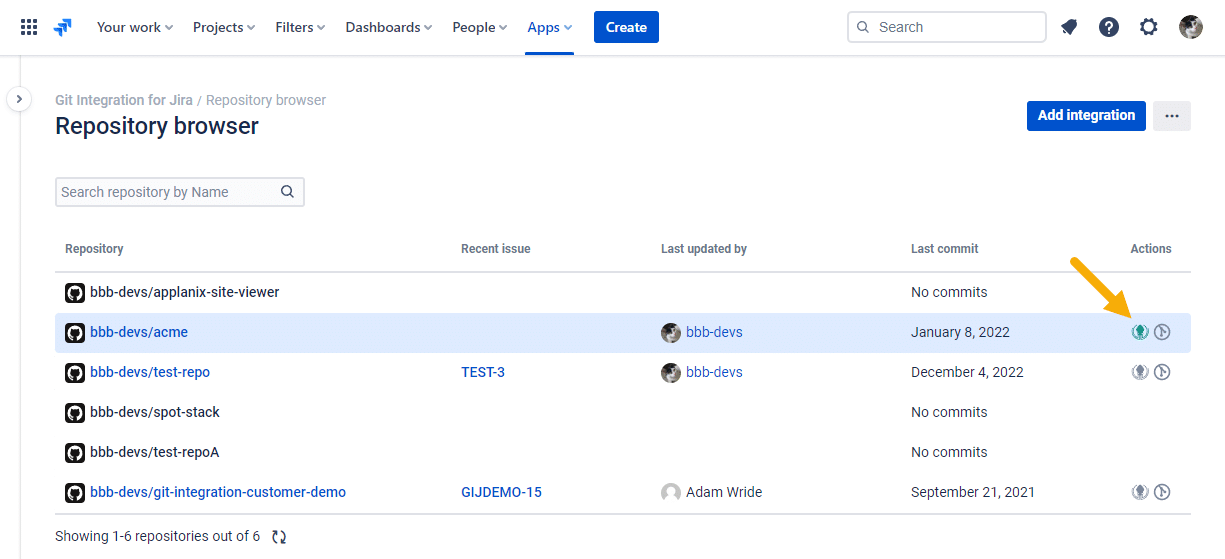Expand the sidebar with the chevron button
This screenshot has width=1225, height=559.
pyautogui.click(x=19, y=99)
